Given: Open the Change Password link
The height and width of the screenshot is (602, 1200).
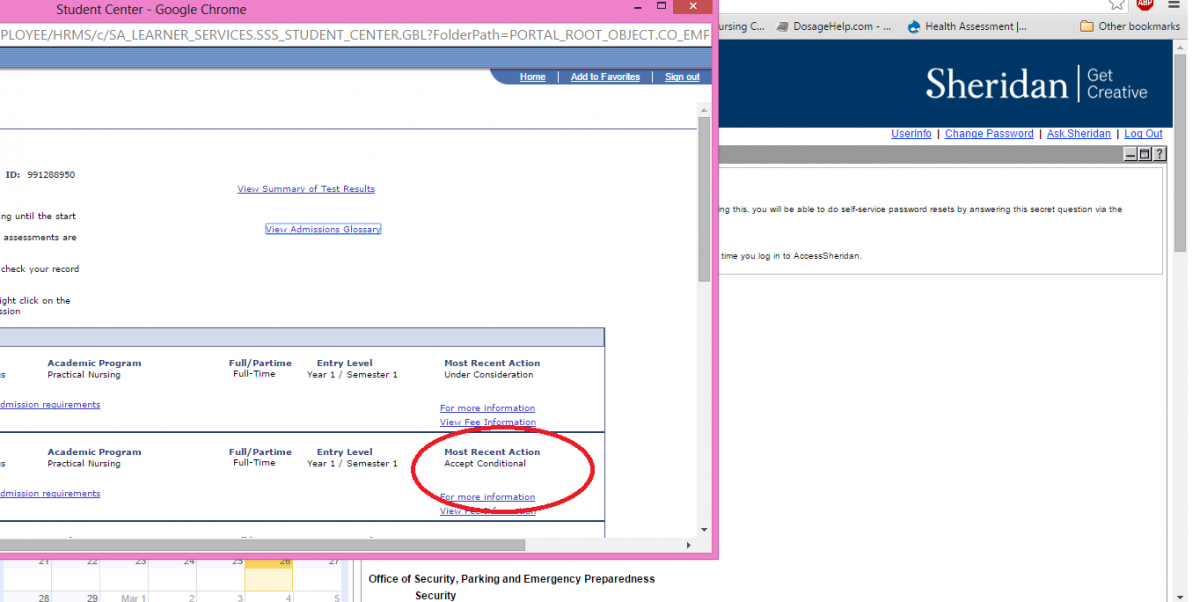Looking at the screenshot, I should [x=989, y=134].
